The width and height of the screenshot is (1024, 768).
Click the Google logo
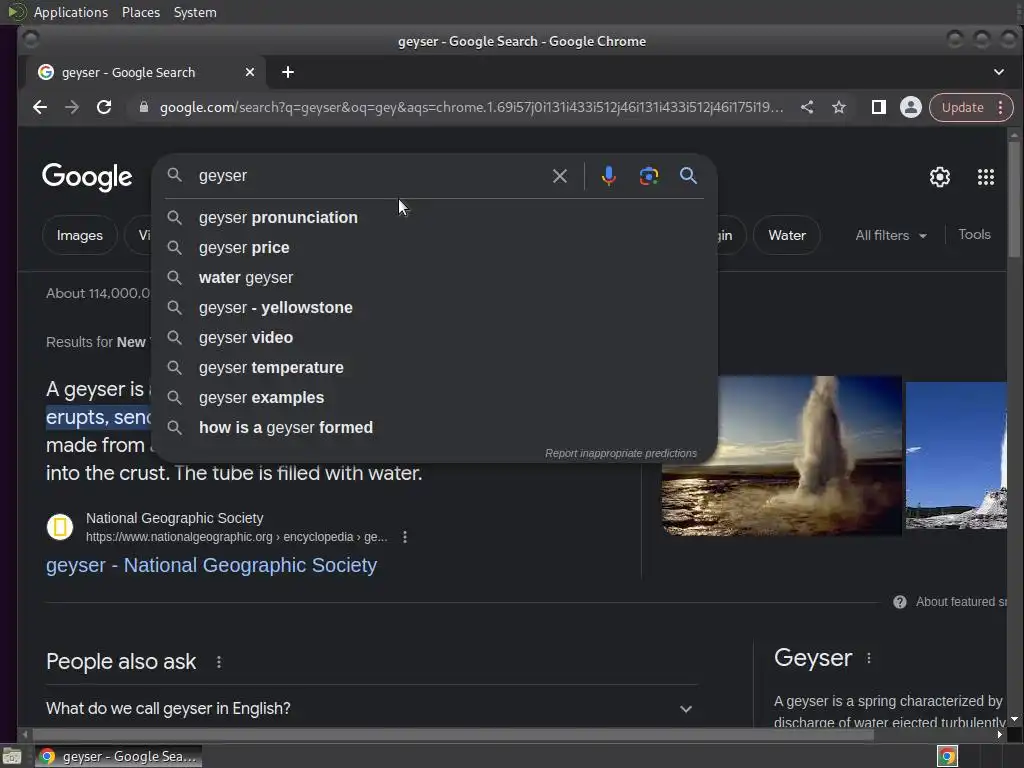click(87, 177)
